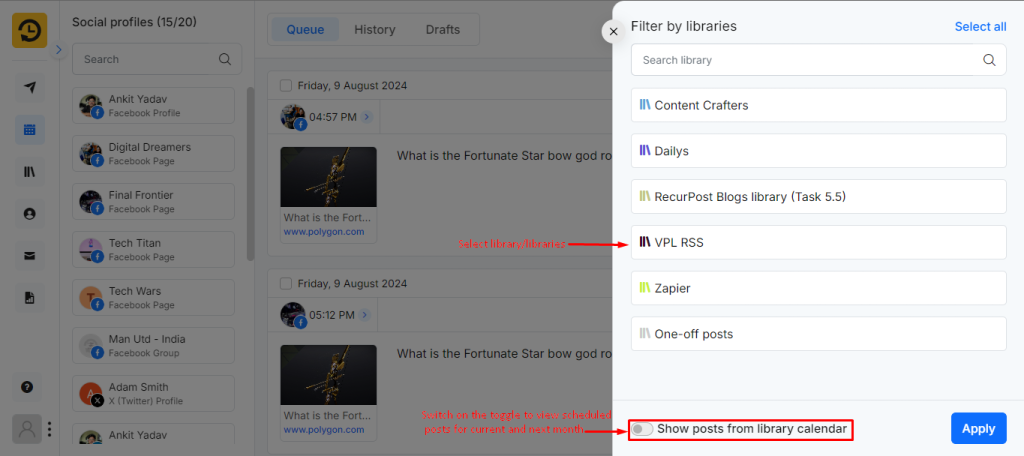Click the magnifier in social profiles search
Viewport: 1024px width, 456px height.
[x=225, y=59]
